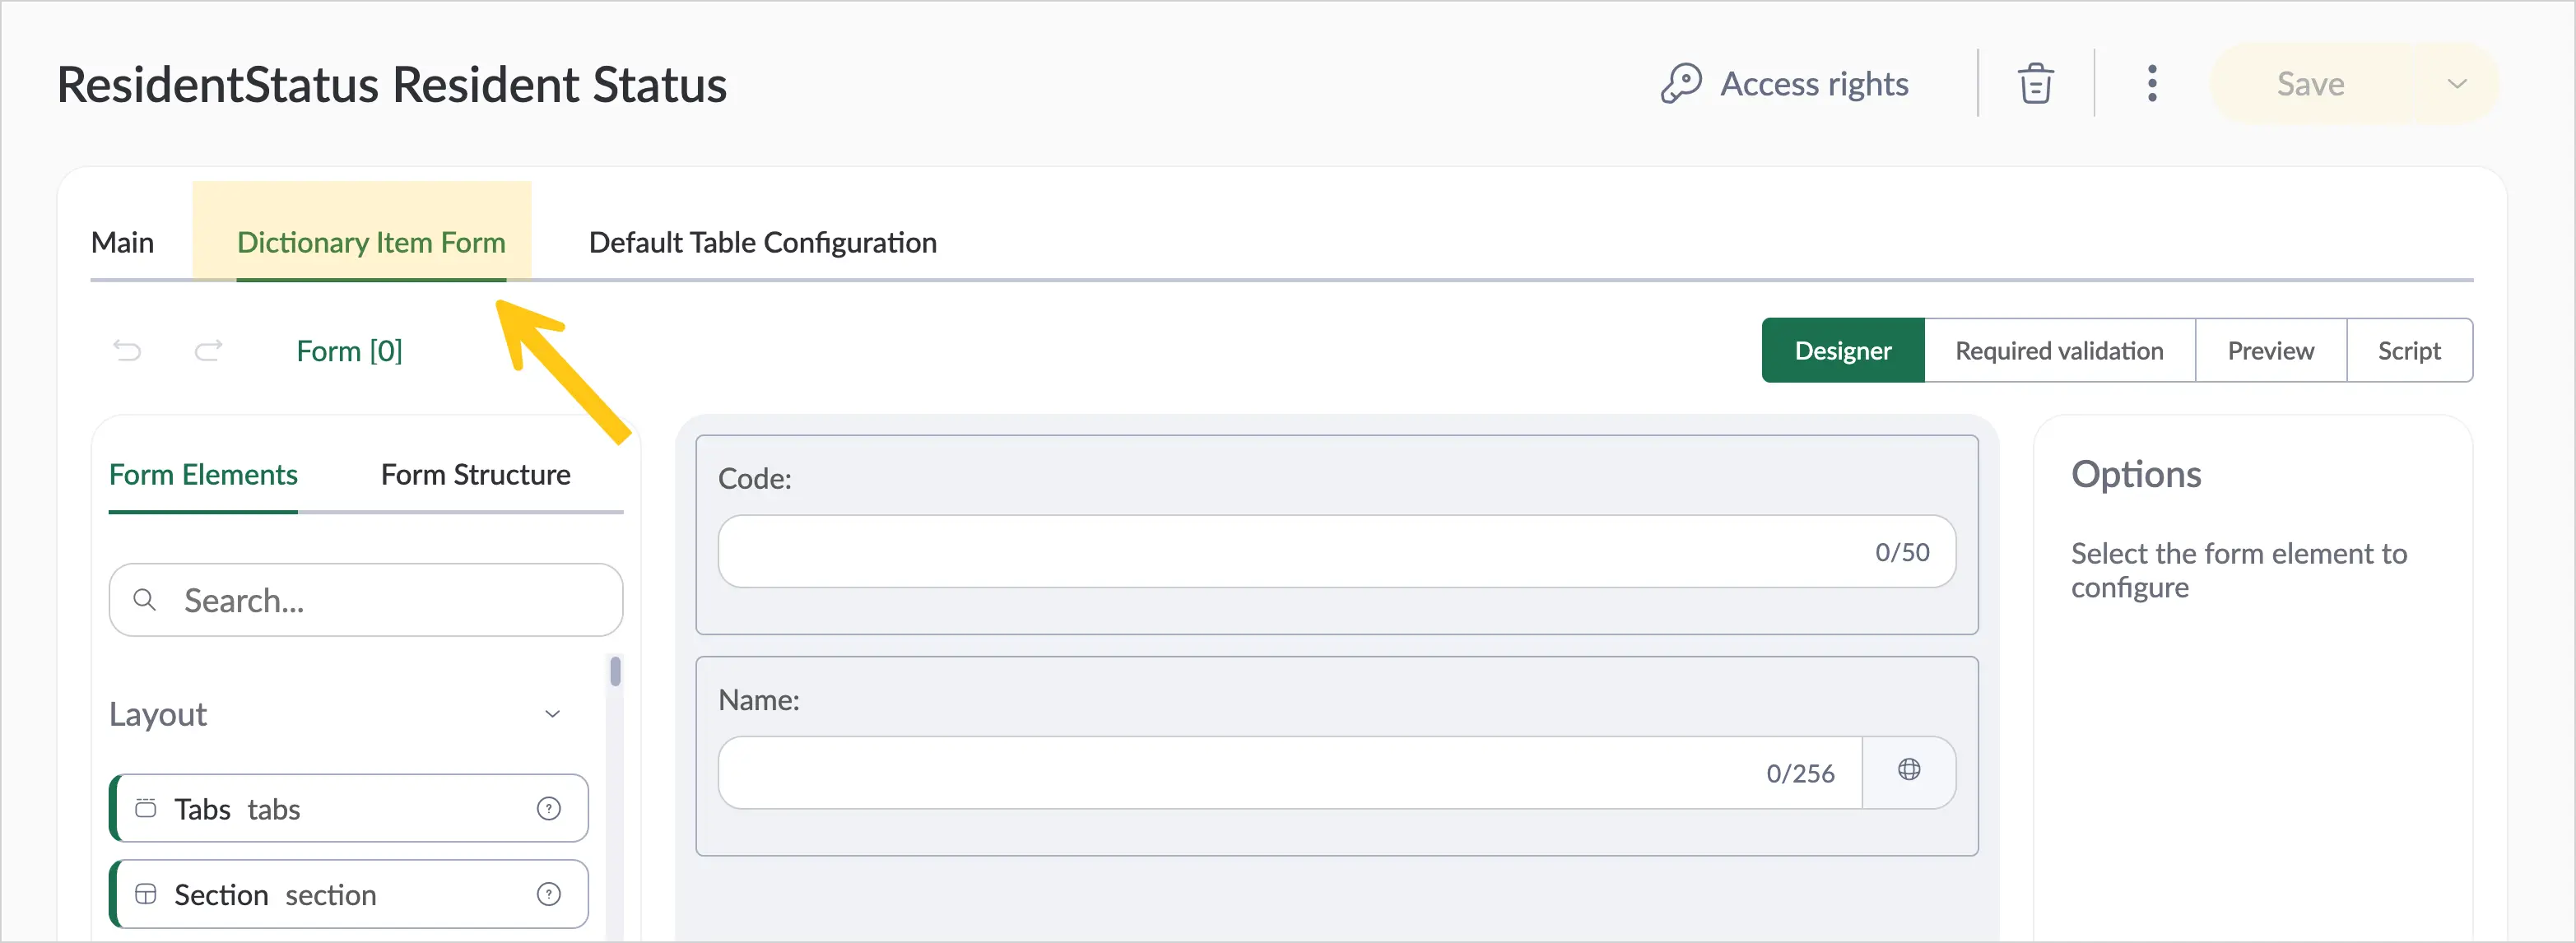Click the redo arrow icon
Screen dimensions: 2576x943
point(208,351)
